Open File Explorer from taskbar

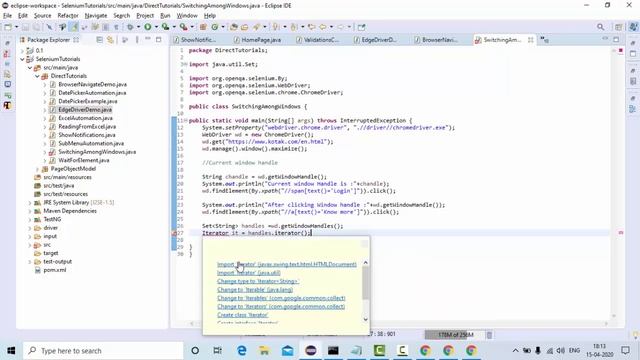coord(264,350)
